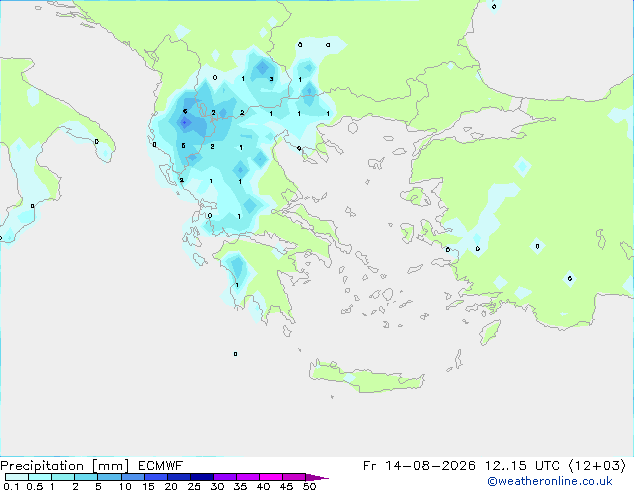Click the legend label "25"
Viewport: 634px width, 490px height.
194,486
